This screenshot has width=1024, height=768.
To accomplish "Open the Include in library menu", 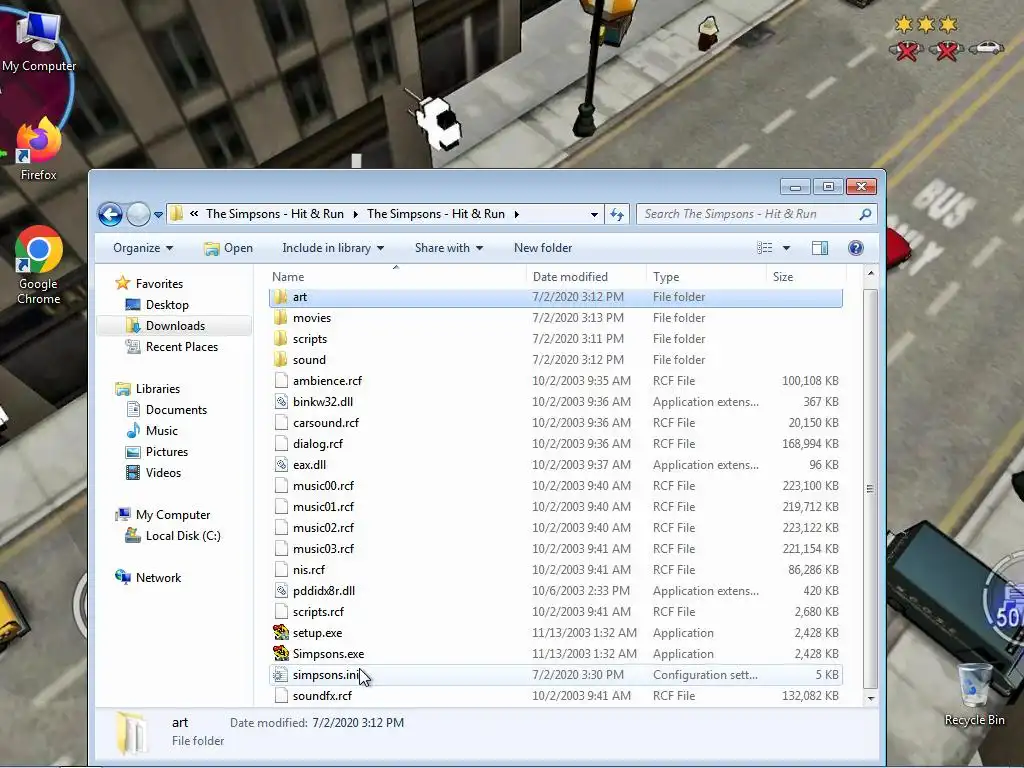I will pyautogui.click(x=333, y=248).
